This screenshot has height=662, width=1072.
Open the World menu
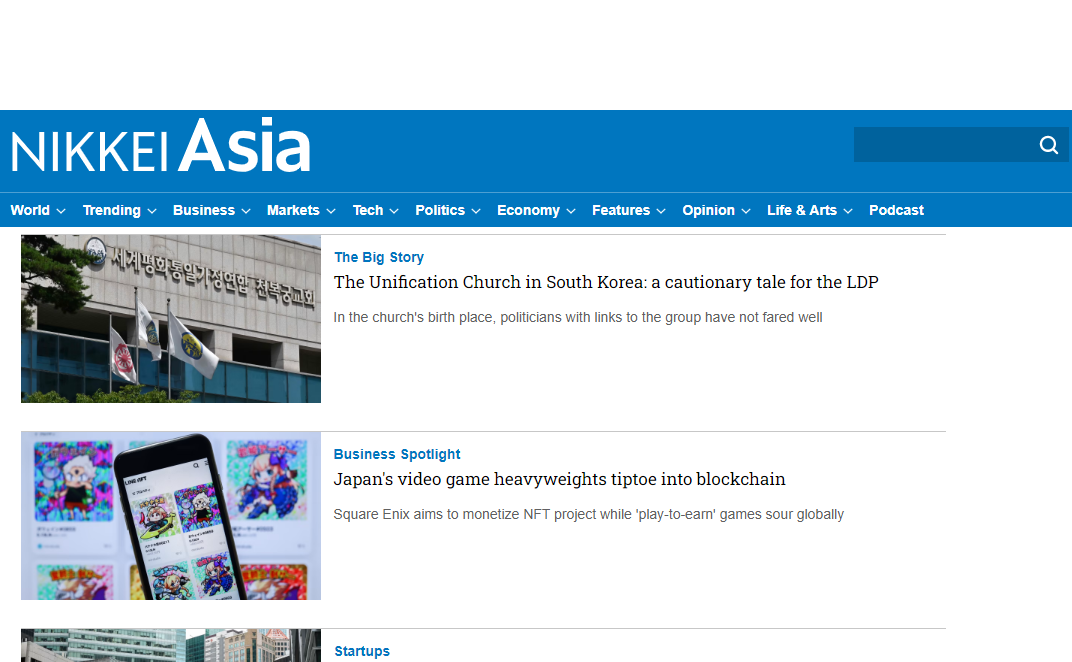click(x=30, y=210)
